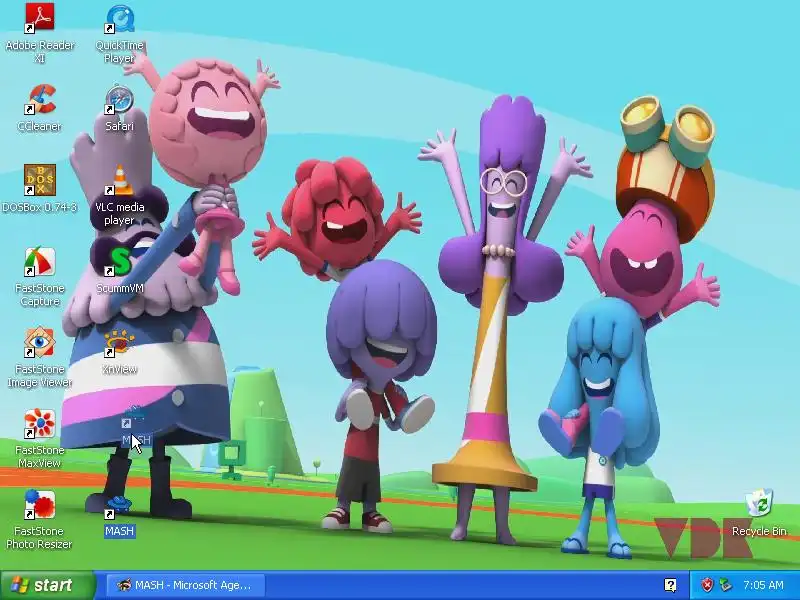Select the highlighted MASH shortcut near the taskbar
Screen dimensions: 800x600
tap(119, 515)
